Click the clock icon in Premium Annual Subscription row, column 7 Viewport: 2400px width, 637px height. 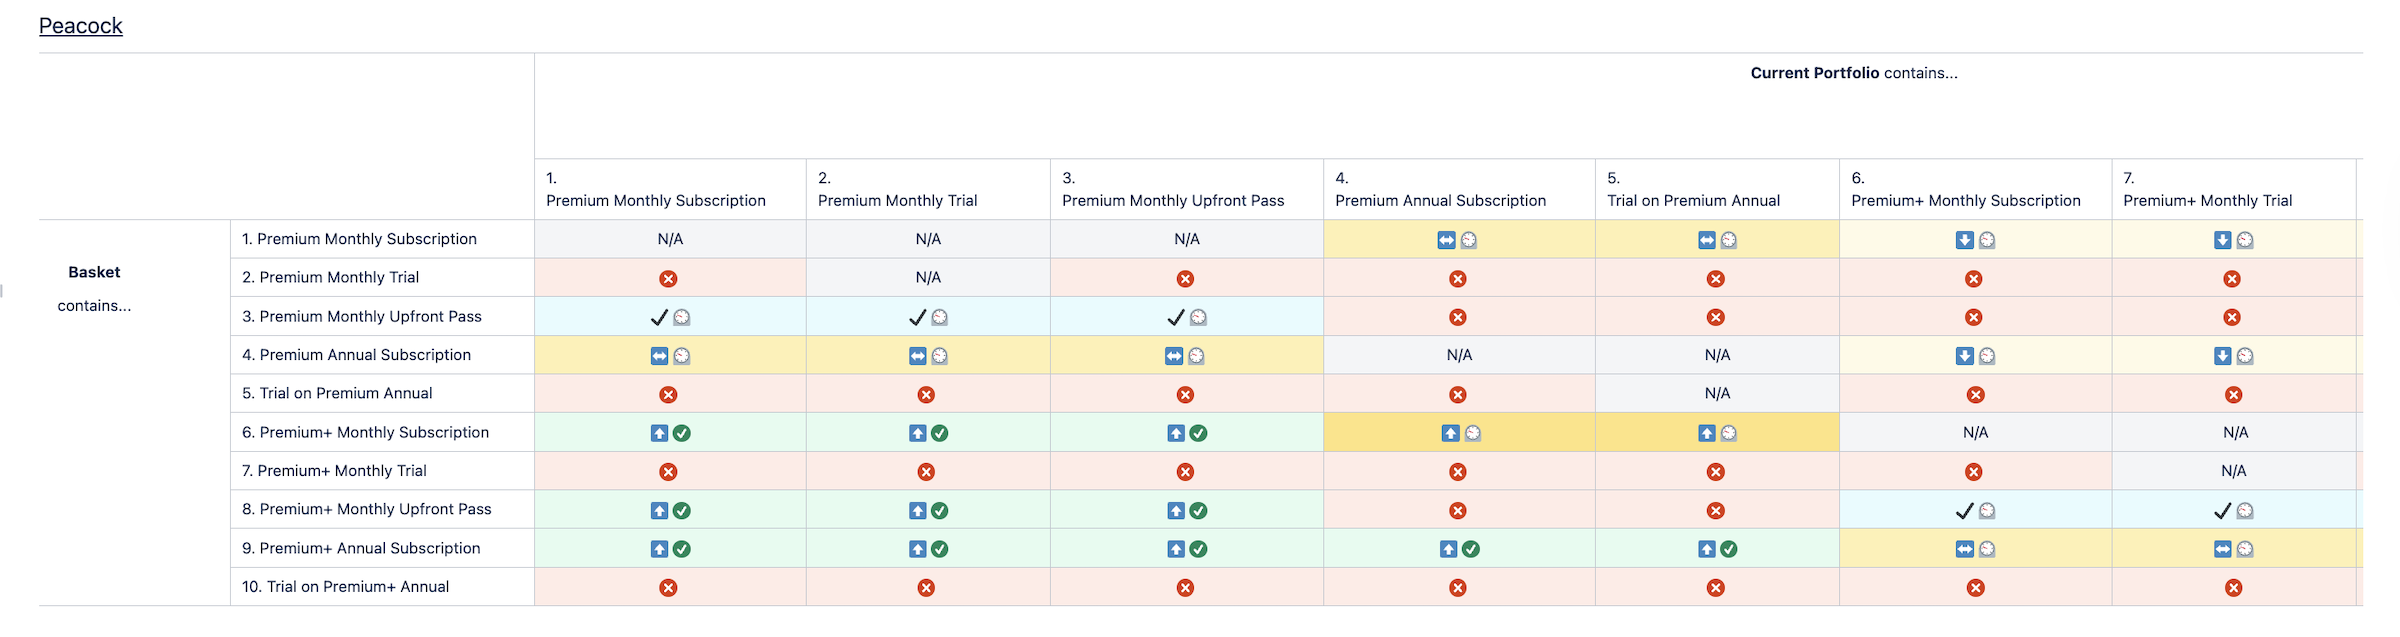pos(2245,356)
